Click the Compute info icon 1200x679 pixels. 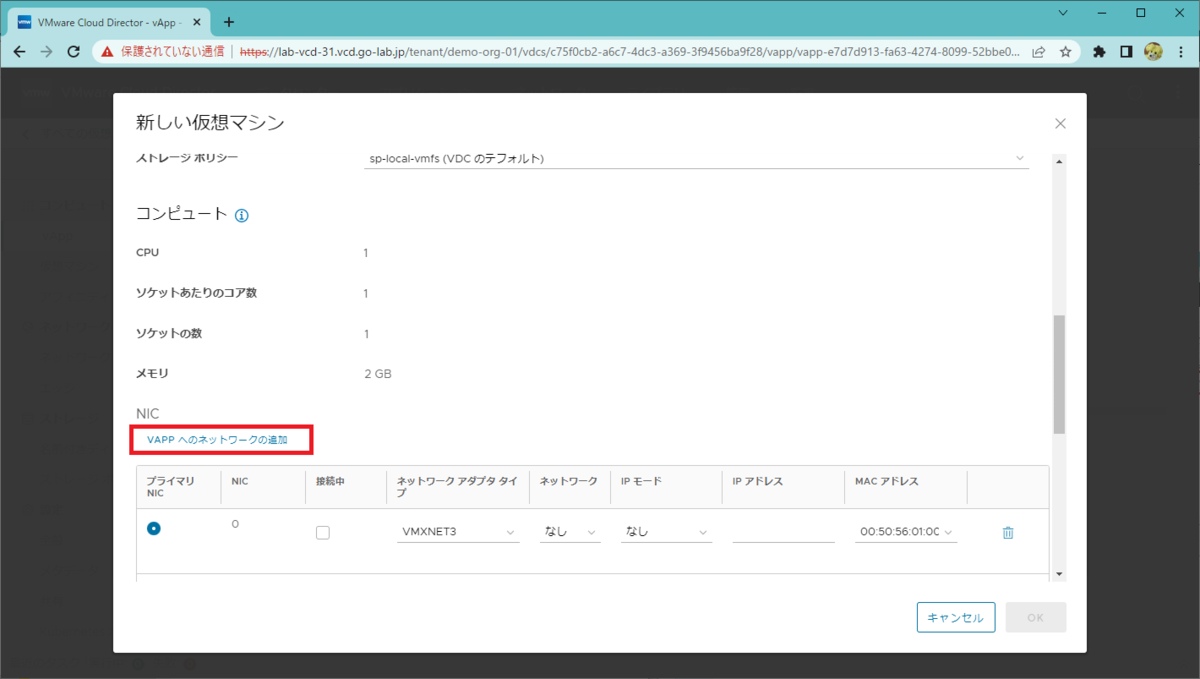point(241,215)
